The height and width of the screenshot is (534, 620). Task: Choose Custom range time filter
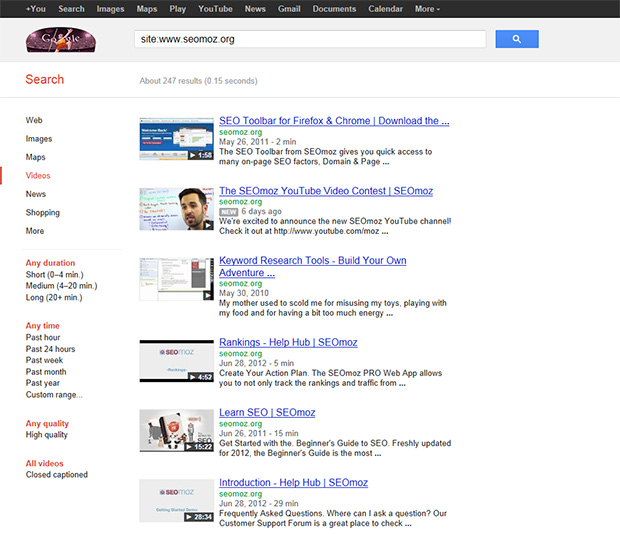pos(55,395)
